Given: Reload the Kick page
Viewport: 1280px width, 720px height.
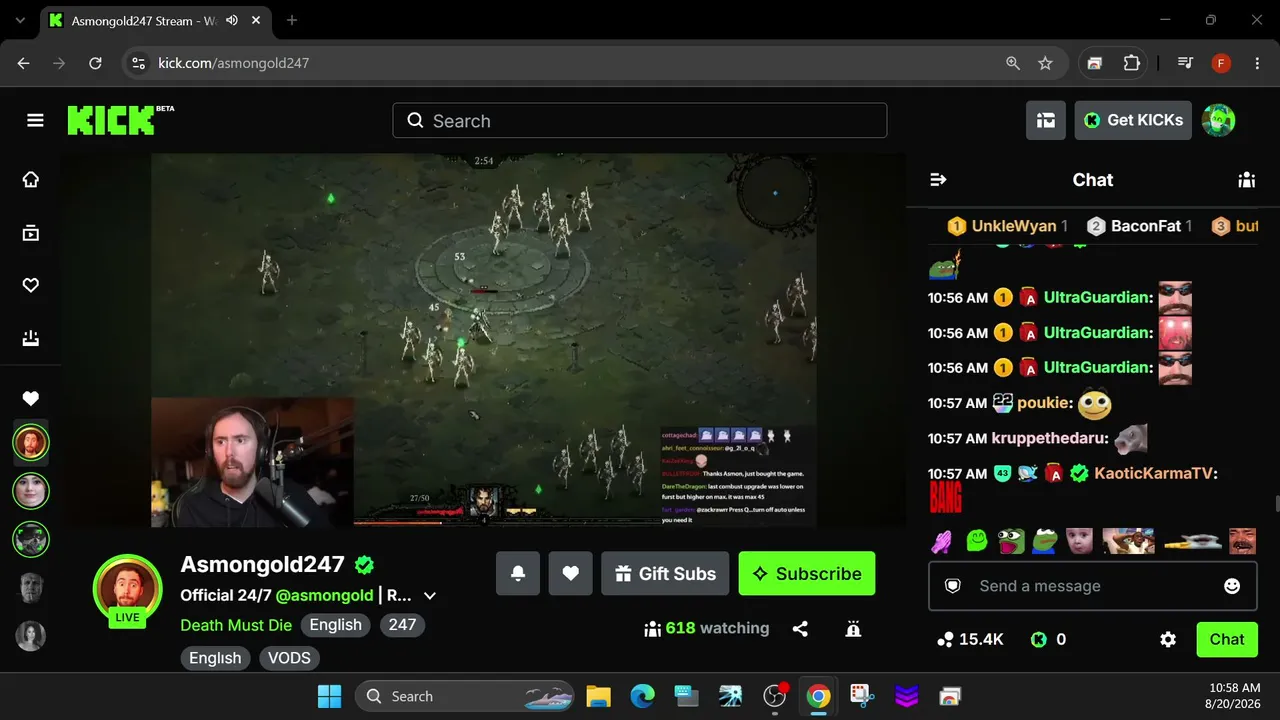Looking at the screenshot, I should click(95, 63).
